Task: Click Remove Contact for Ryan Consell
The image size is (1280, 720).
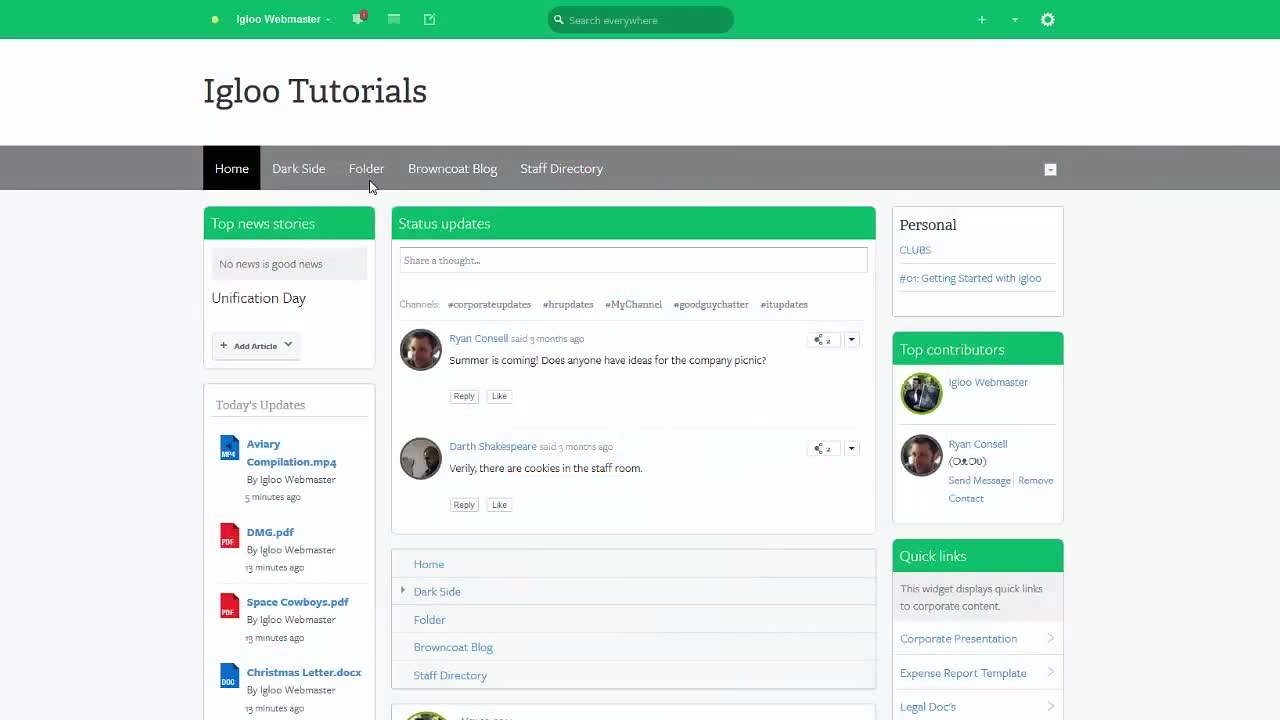Action: pos(1001,489)
